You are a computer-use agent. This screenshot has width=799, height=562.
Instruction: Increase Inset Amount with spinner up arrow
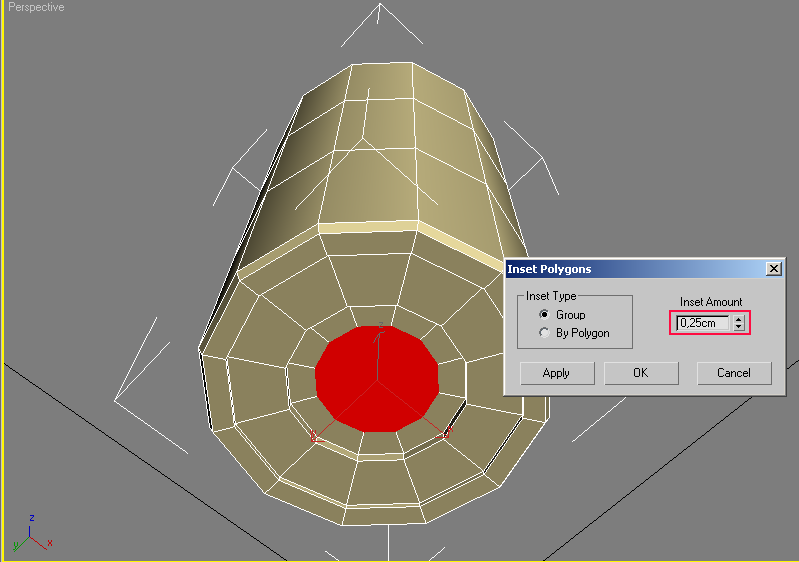739,319
